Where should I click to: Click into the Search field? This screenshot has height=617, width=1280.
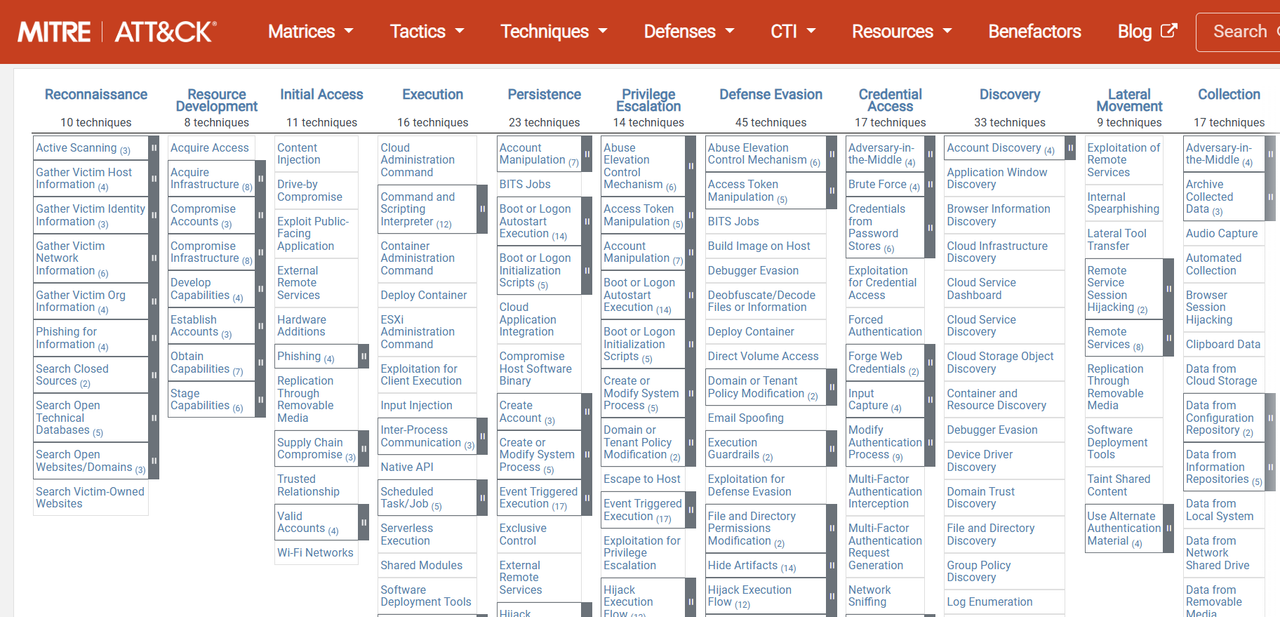tap(1238, 31)
